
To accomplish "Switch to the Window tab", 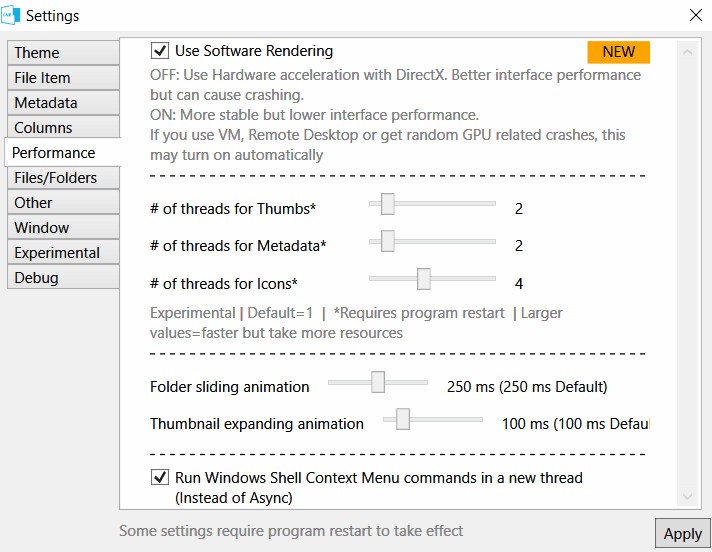I will 64,227.
